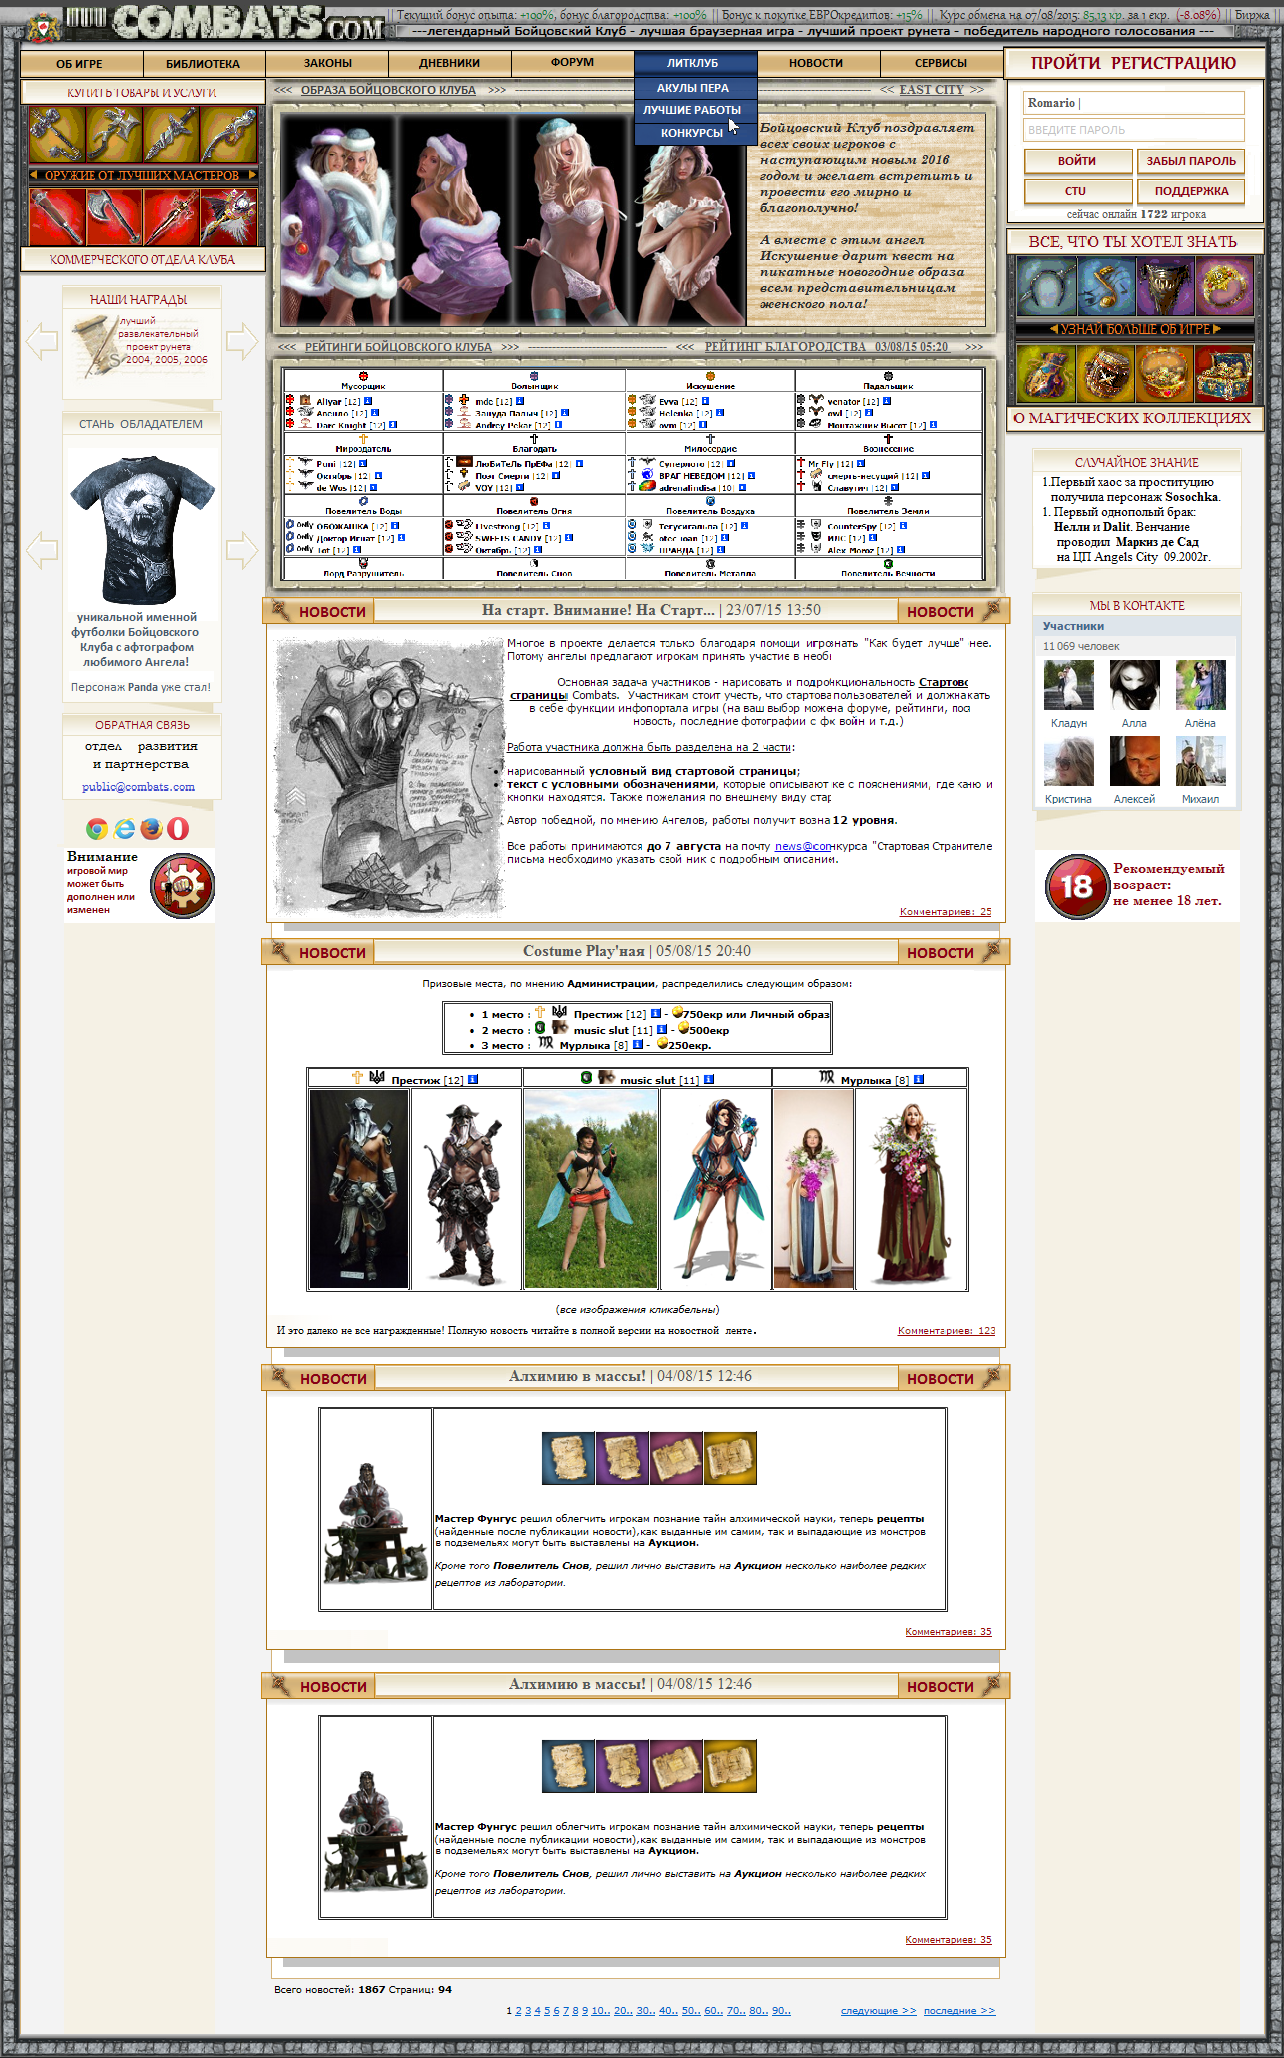The image size is (1284, 2058).
Task: Click the Firefox browser icon
Action: click(151, 828)
